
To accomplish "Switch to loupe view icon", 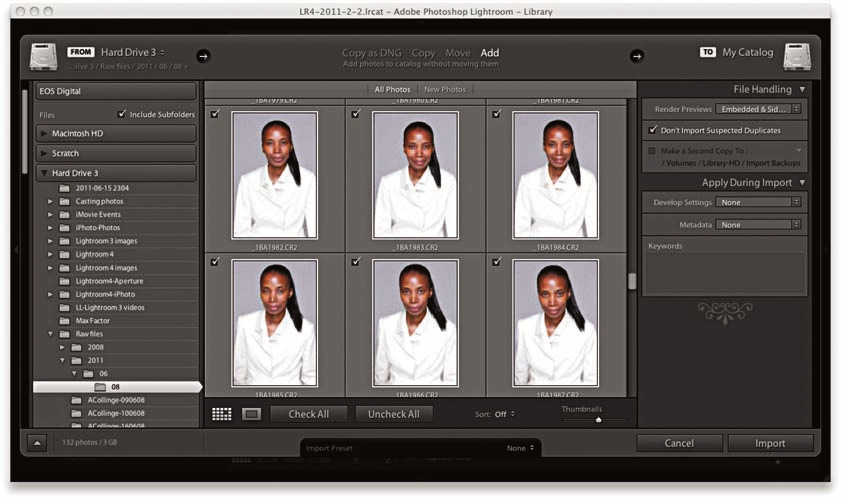I will coord(252,414).
